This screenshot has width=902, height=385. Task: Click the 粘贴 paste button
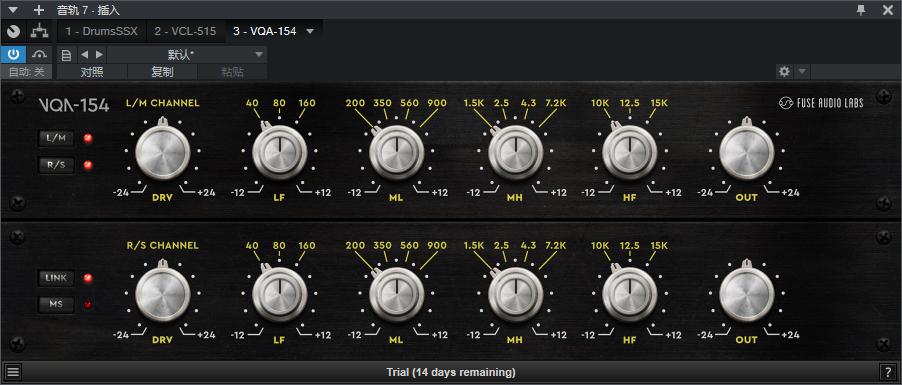(x=232, y=72)
